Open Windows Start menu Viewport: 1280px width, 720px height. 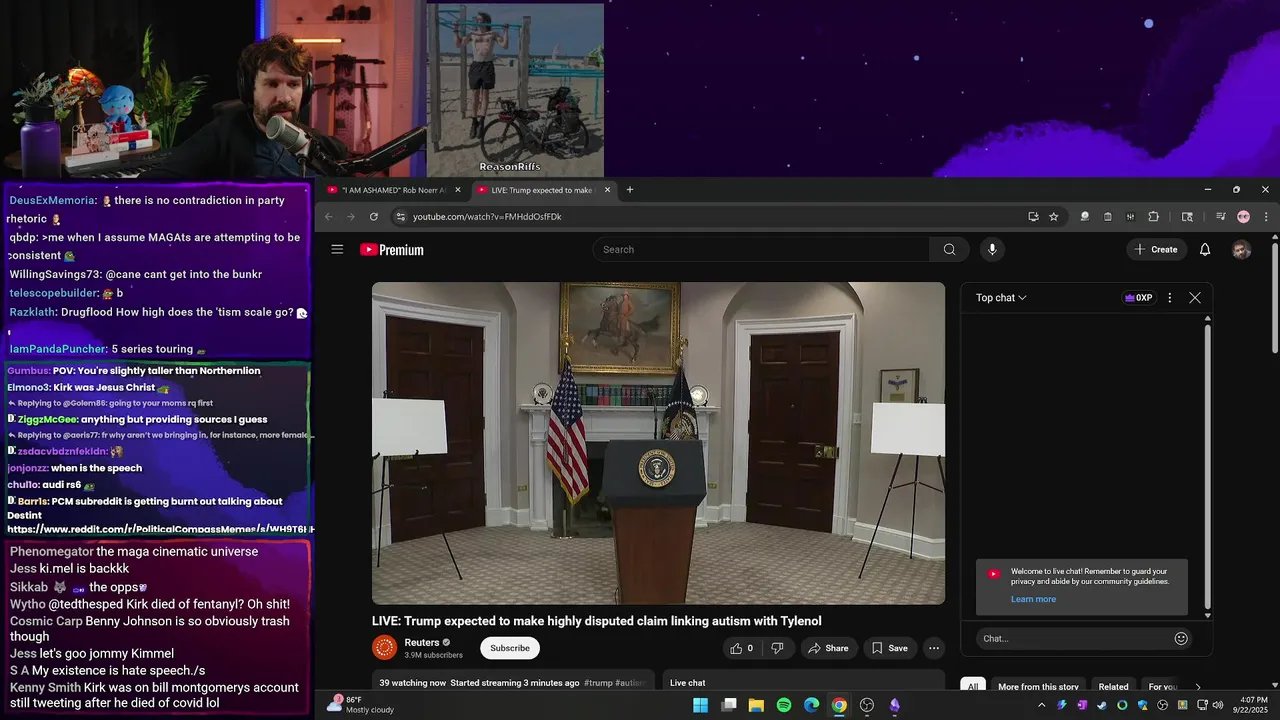tap(701, 705)
